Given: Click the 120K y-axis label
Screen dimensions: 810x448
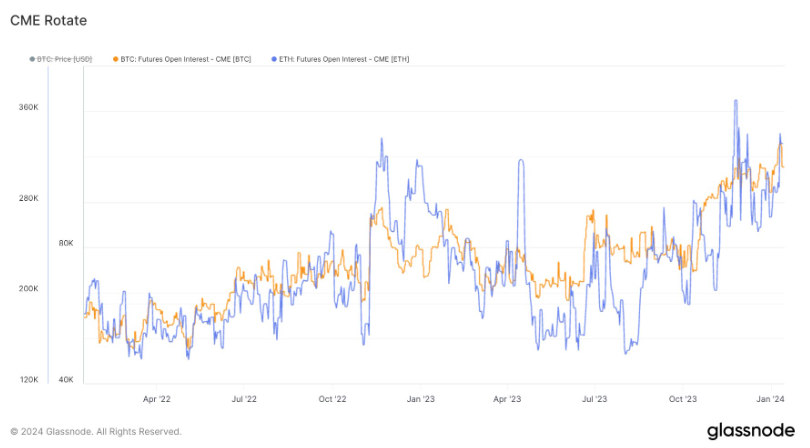Looking at the screenshot, I should tap(27, 380).
